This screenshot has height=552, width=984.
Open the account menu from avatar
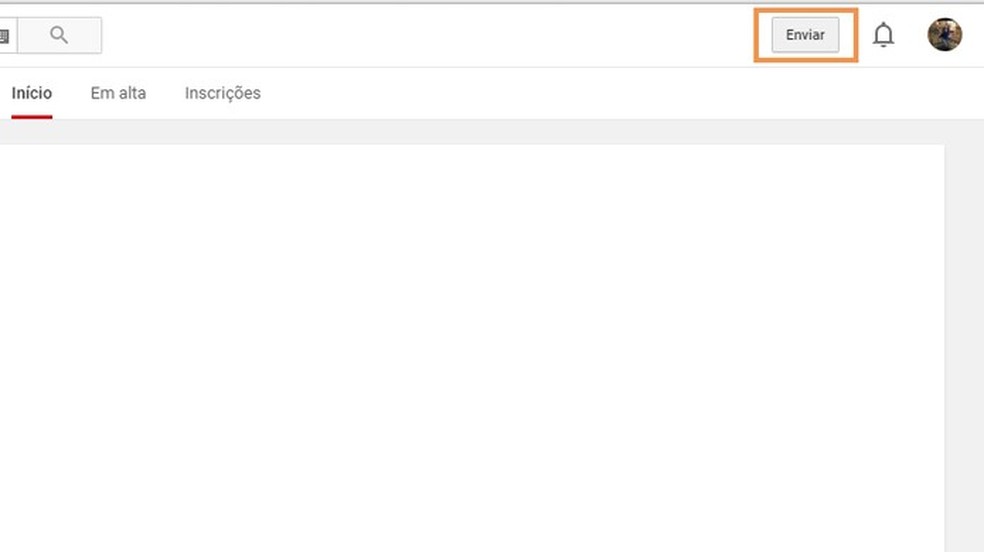click(944, 35)
